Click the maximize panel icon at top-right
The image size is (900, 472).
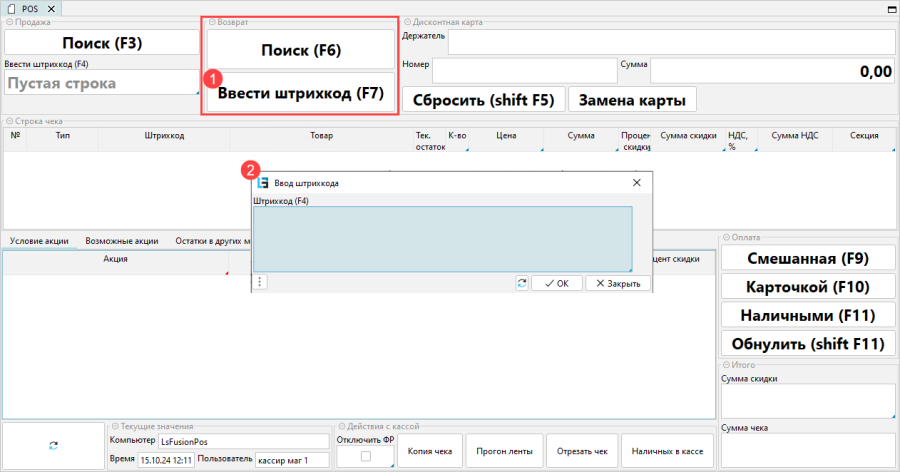[x=890, y=8]
